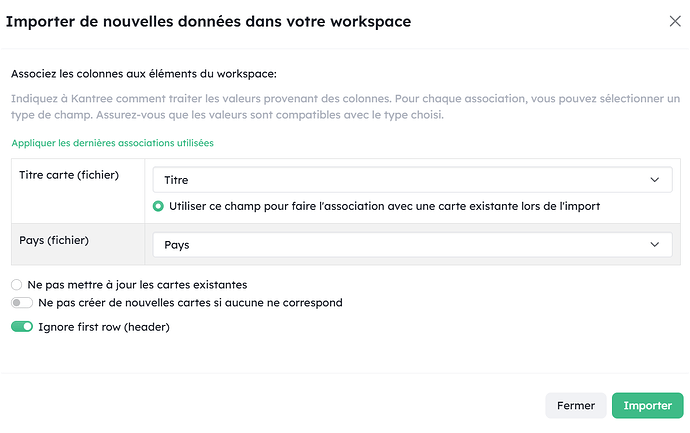Select the 'Utiliser ce champ' association radio button
Image resolution: width=690 pixels, height=433 pixels.
[159, 206]
